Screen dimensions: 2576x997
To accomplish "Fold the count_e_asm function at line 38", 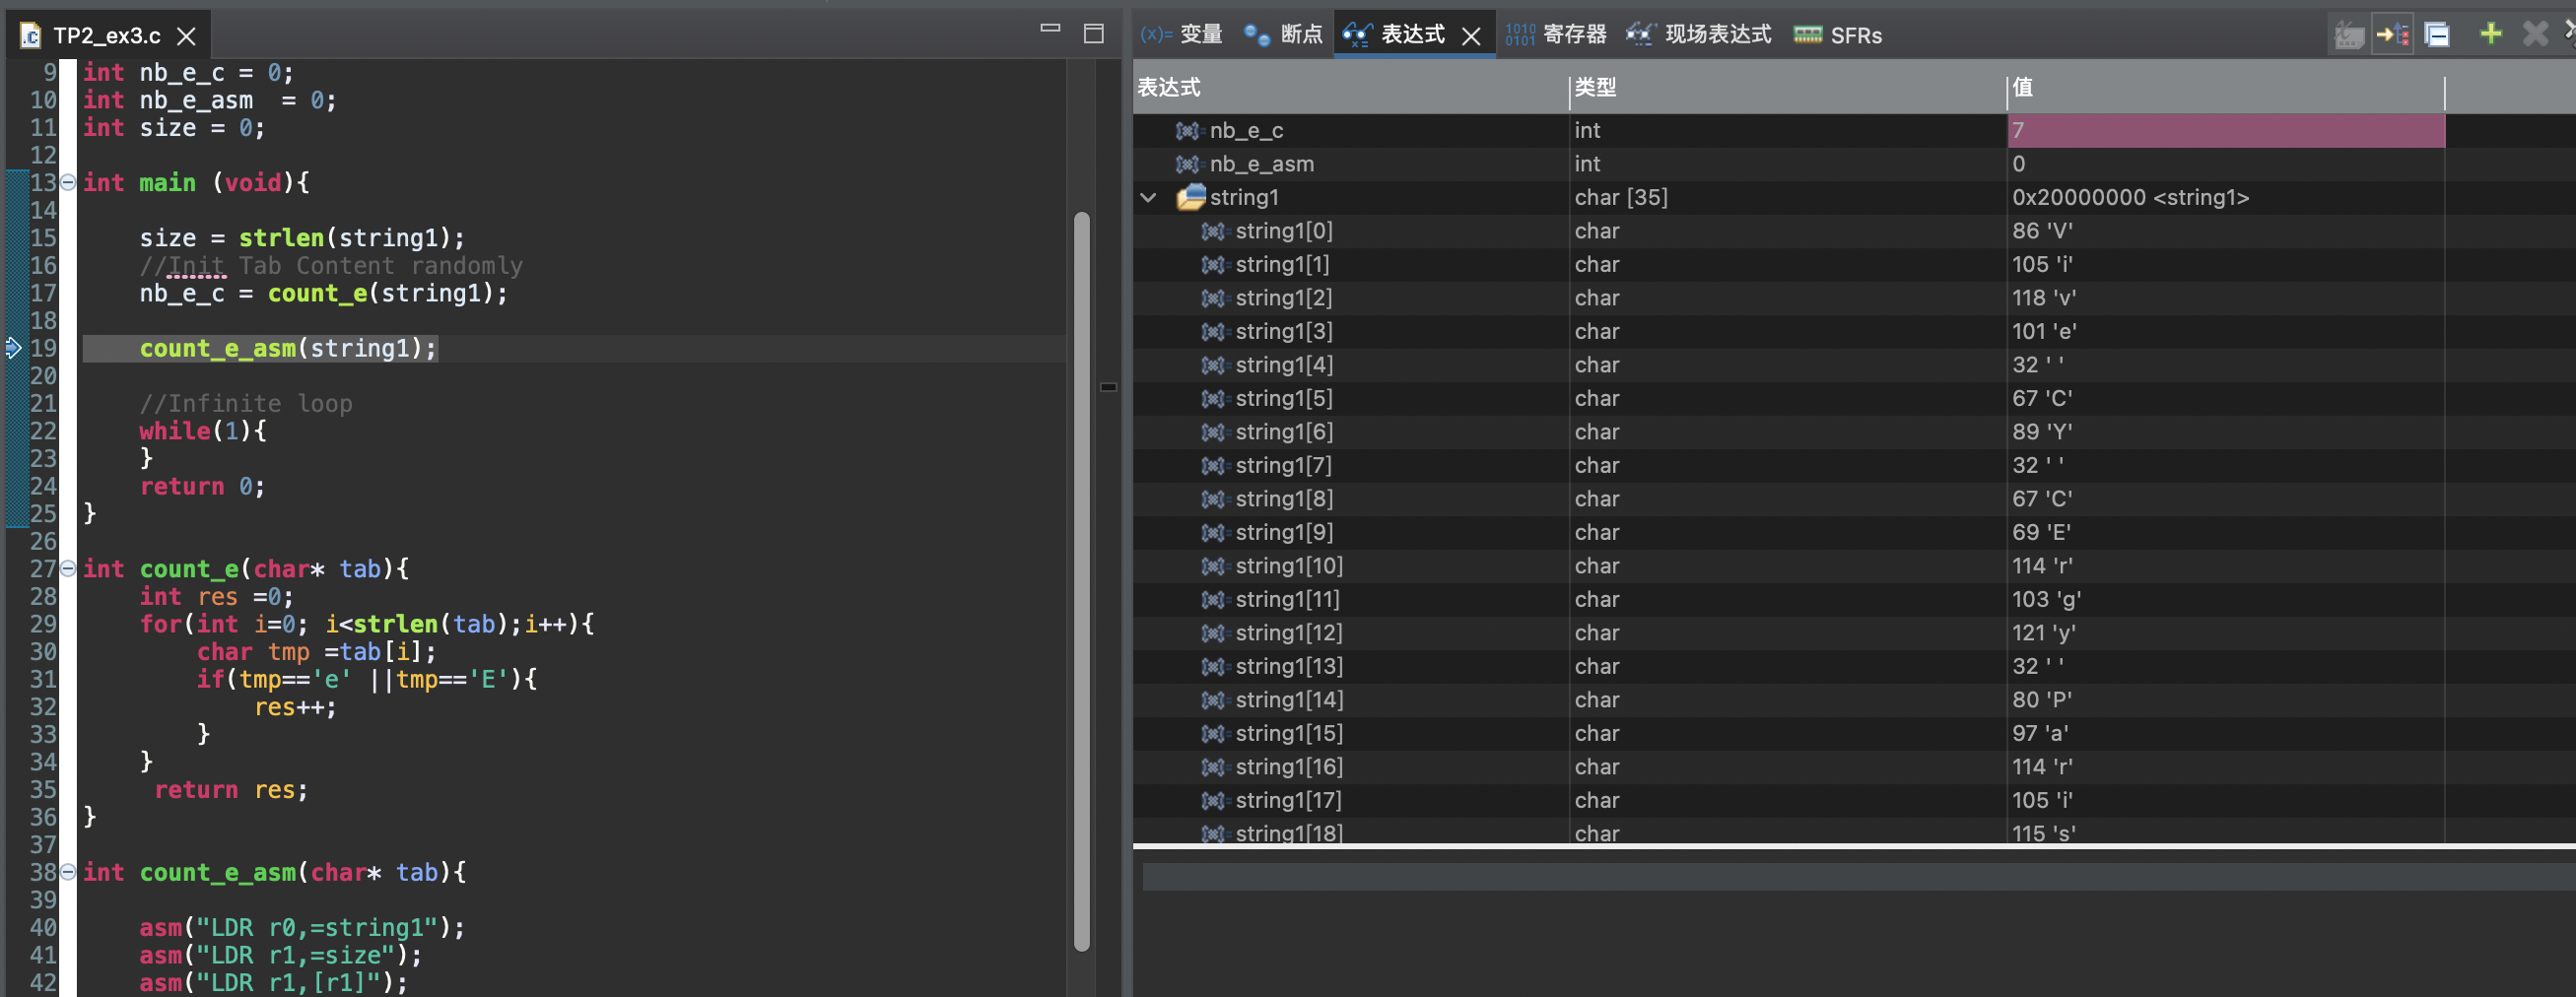I will [68, 872].
